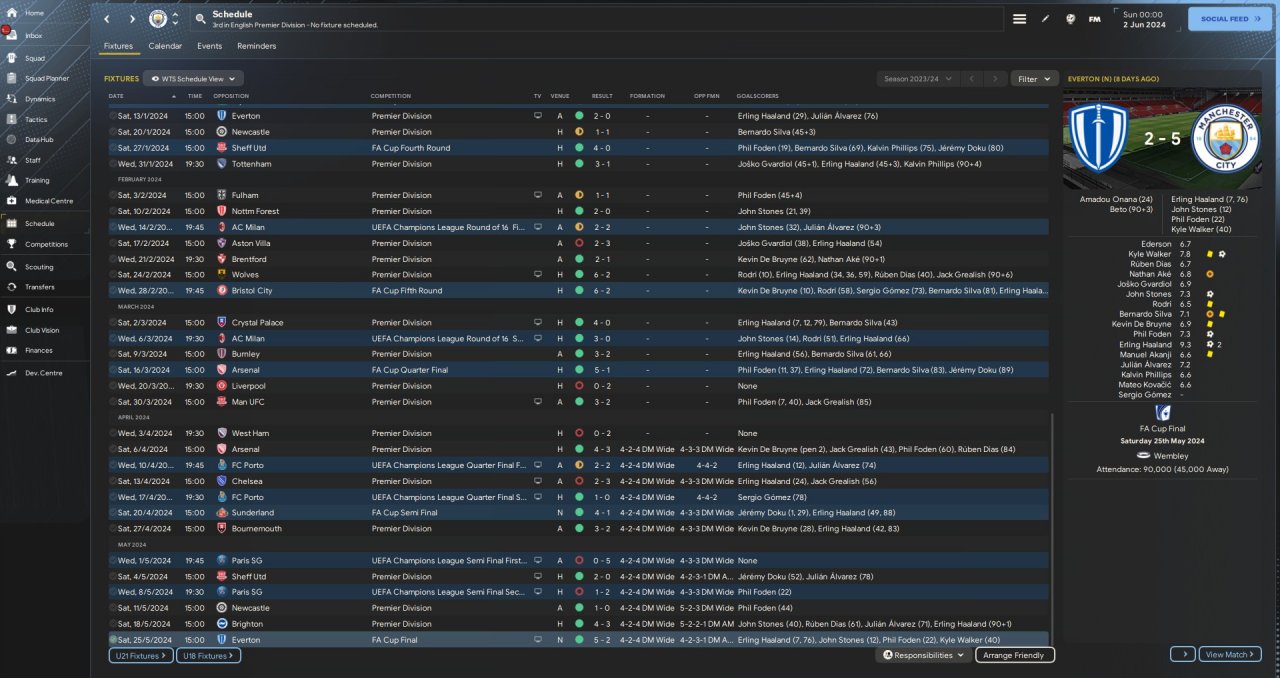Open Squad Planner from the sidebar
This screenshot has width=1280, height=678.
pos(45,78)
